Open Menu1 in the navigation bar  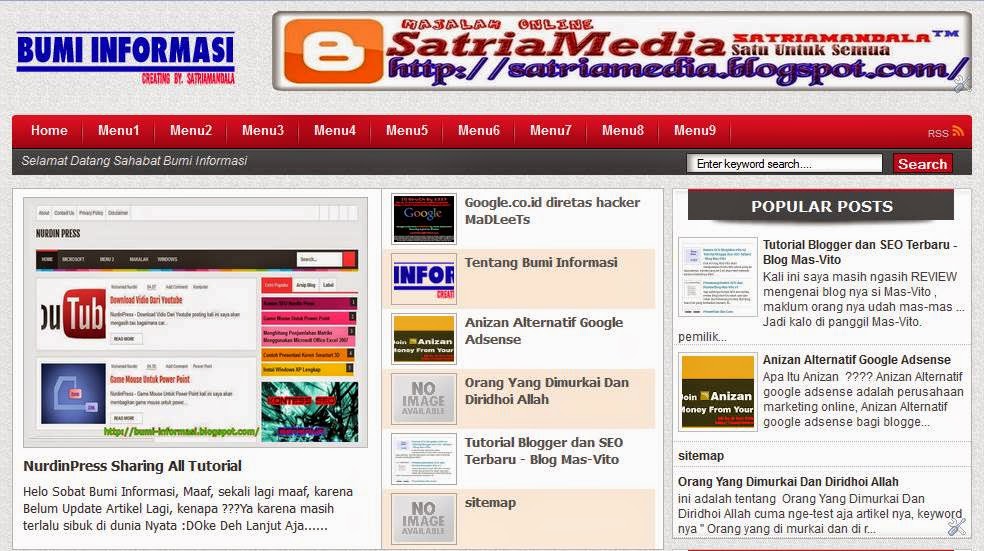(119, 131)
